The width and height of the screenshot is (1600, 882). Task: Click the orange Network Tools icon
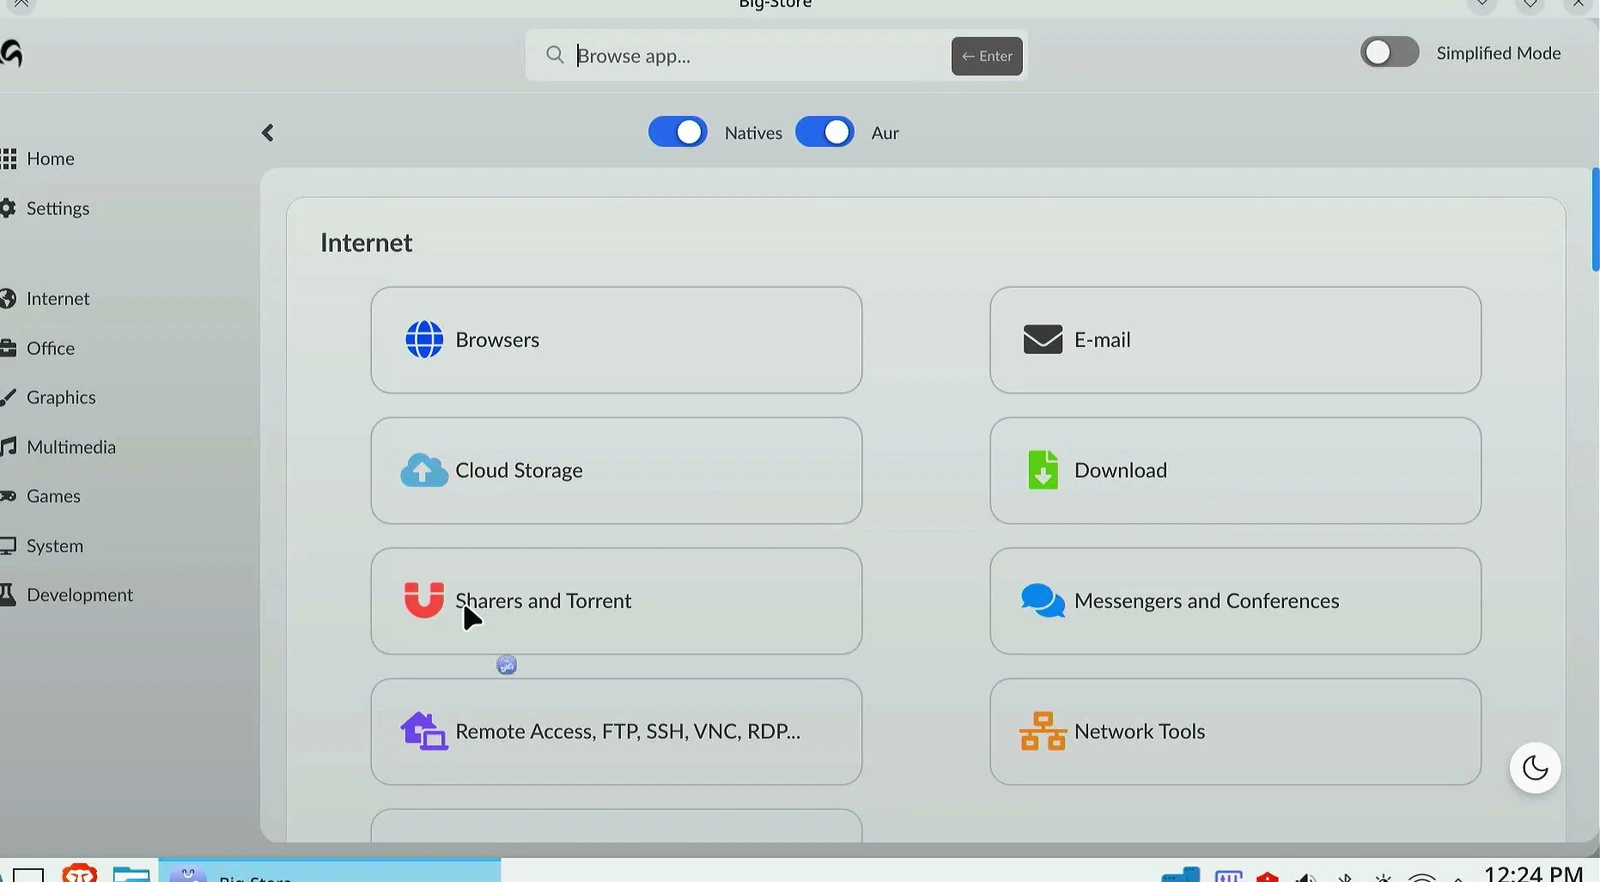1043,731
